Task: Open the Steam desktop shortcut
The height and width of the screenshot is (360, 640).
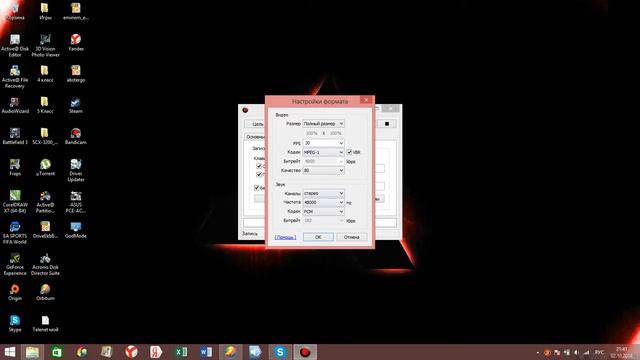Action: click(76, 105)
